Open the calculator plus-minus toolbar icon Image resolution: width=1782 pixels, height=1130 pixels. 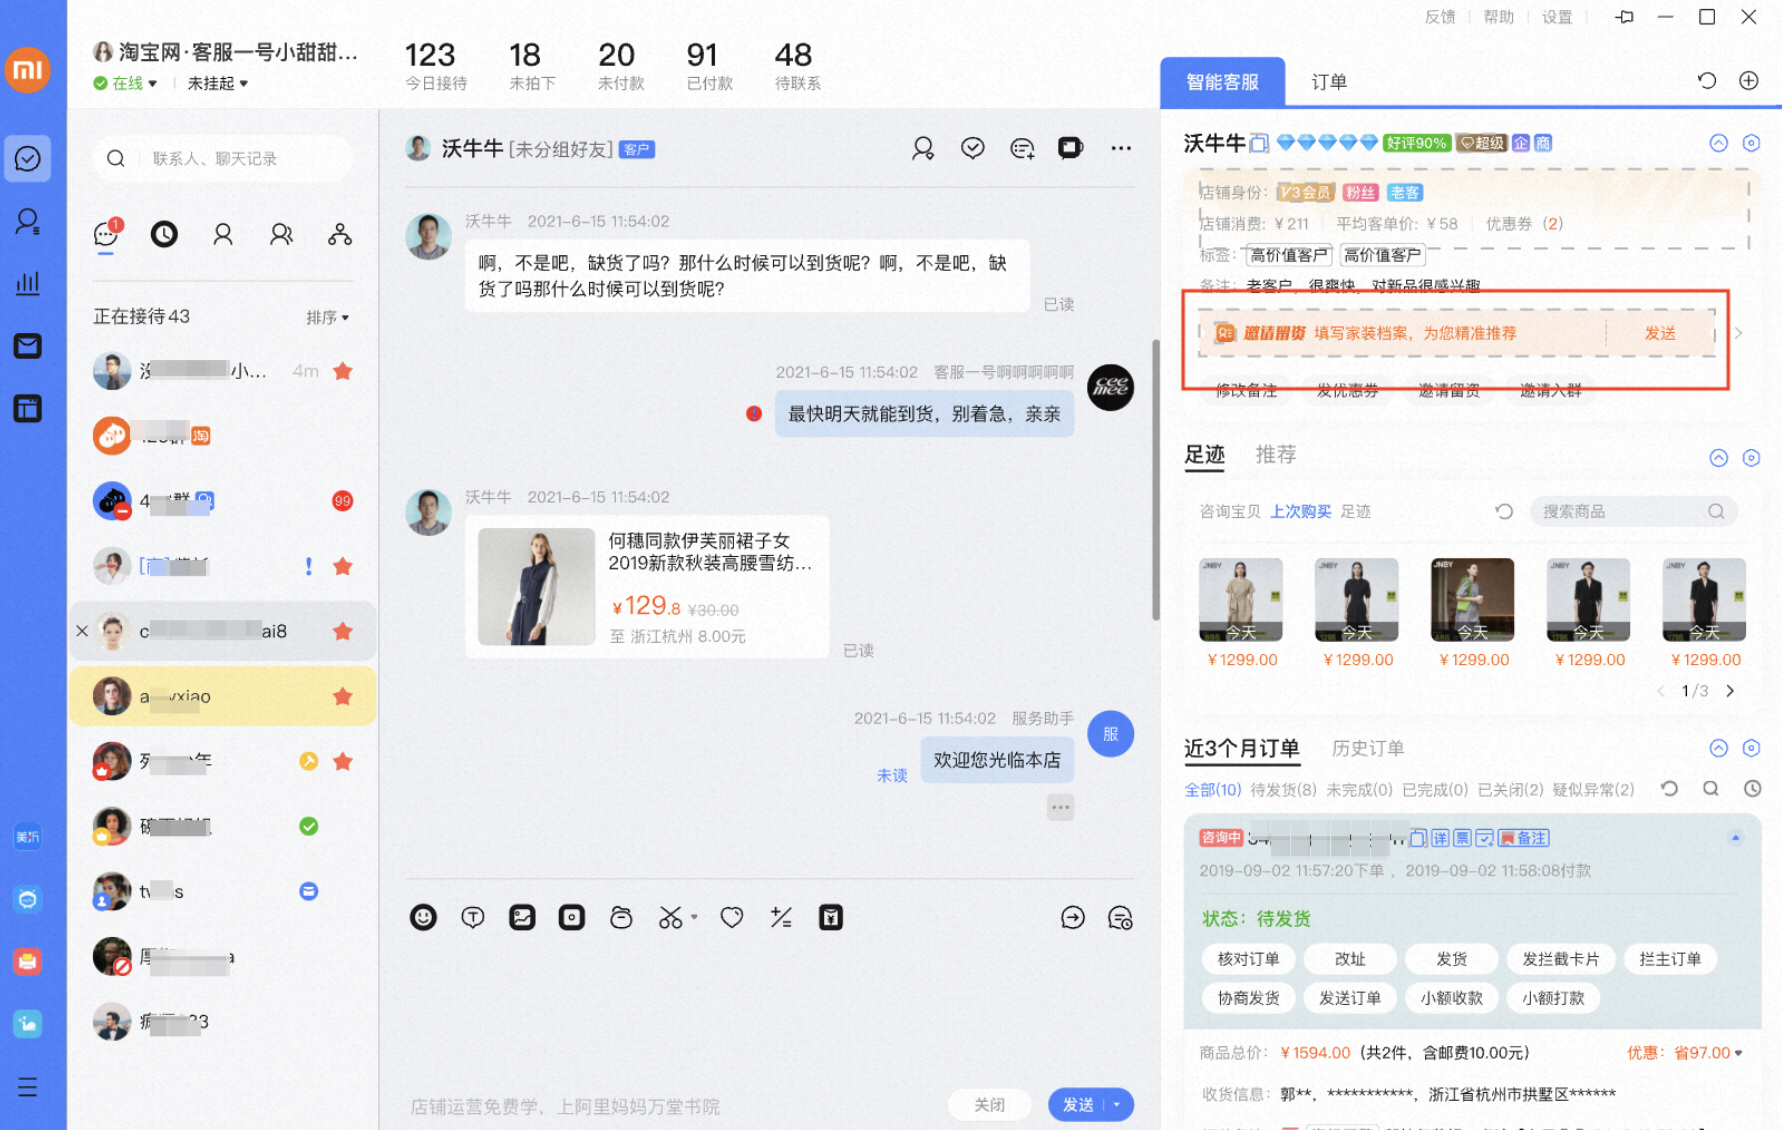click(x=781, y=917)
